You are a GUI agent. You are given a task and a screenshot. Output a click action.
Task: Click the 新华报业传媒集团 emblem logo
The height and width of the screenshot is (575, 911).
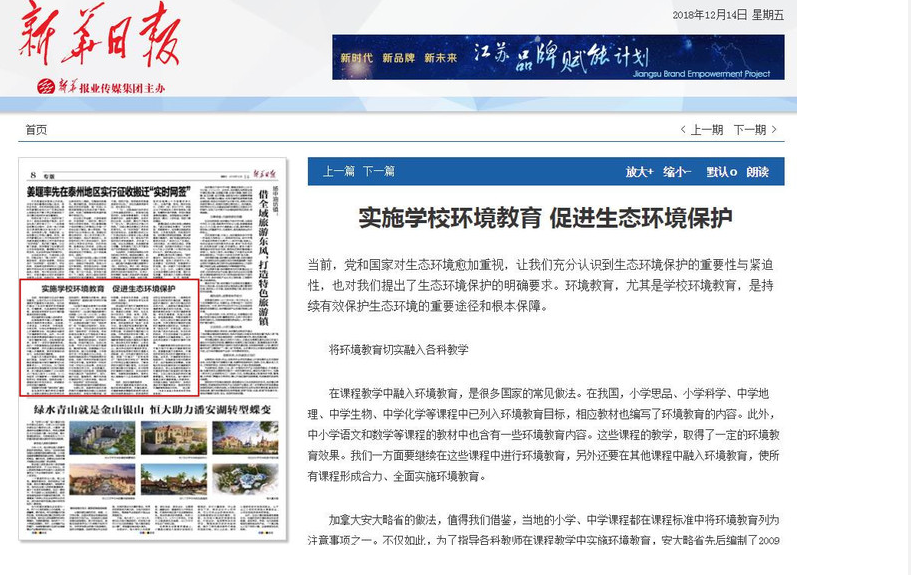(x=46, y=87)
